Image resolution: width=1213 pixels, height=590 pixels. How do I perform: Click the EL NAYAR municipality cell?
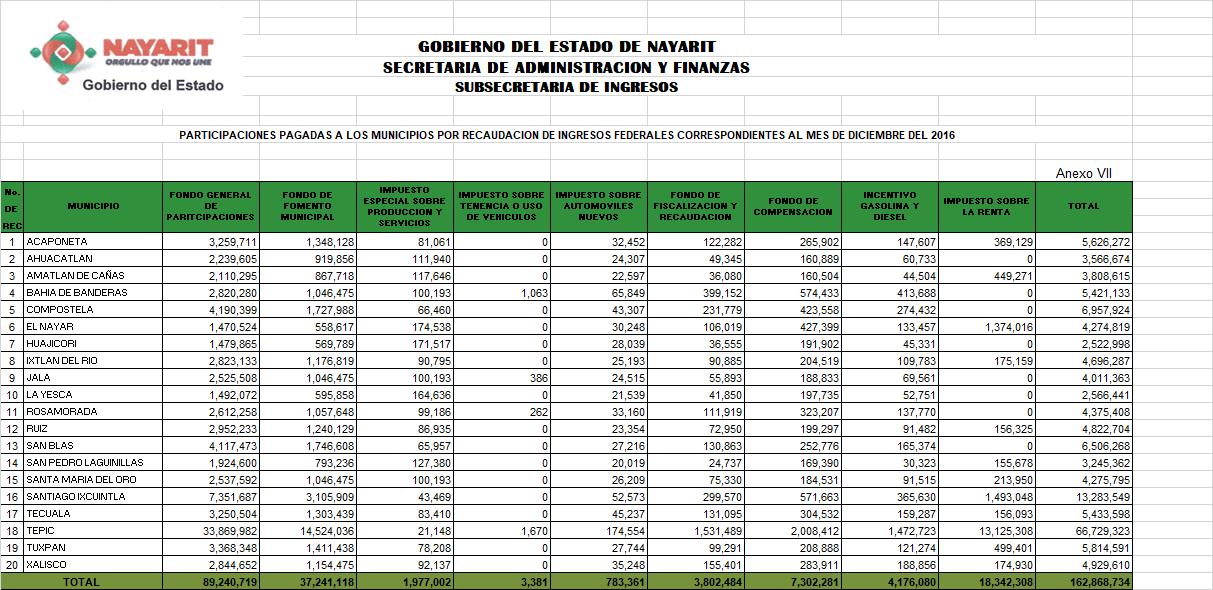(93, 327)
